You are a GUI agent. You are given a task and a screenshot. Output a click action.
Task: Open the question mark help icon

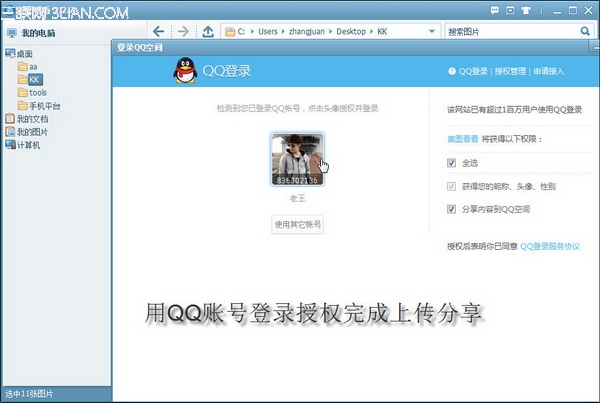click(x=452, y=71)
